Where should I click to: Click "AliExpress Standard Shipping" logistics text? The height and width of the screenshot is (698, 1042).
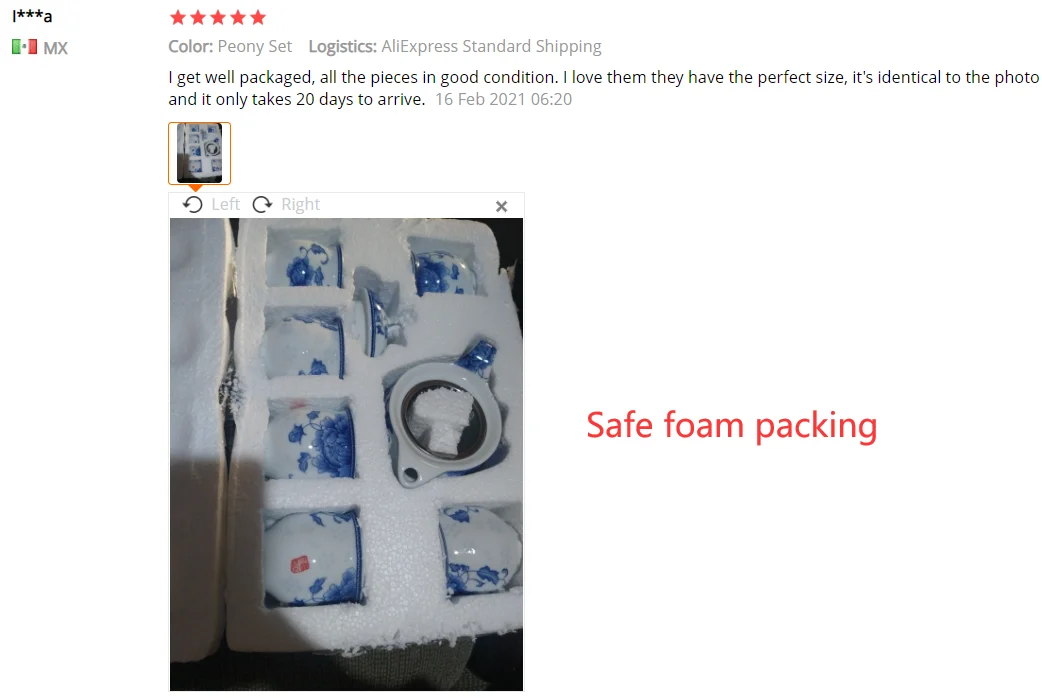point(491,47)
